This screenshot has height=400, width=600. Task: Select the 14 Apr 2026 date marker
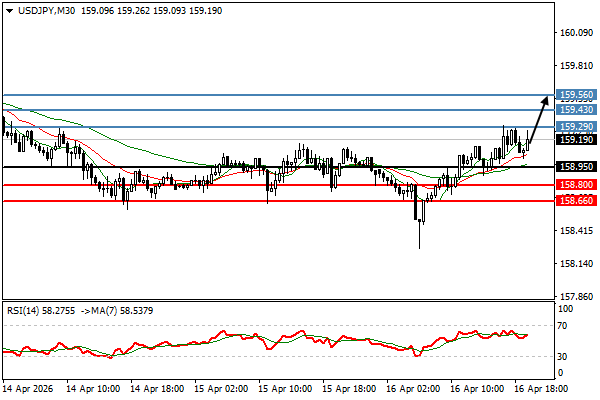[x=30, y=386]
